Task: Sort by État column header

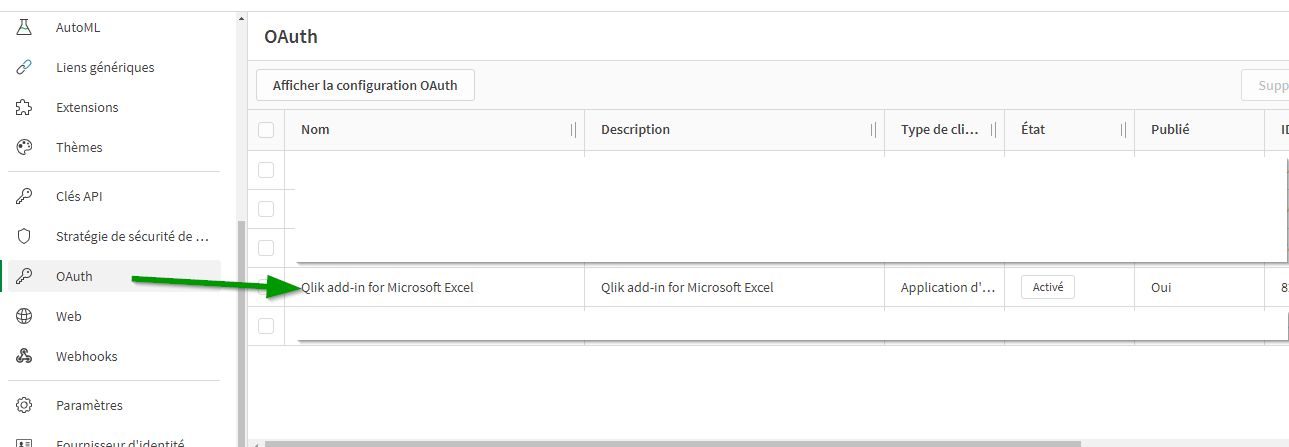Action: [1033, 130]
